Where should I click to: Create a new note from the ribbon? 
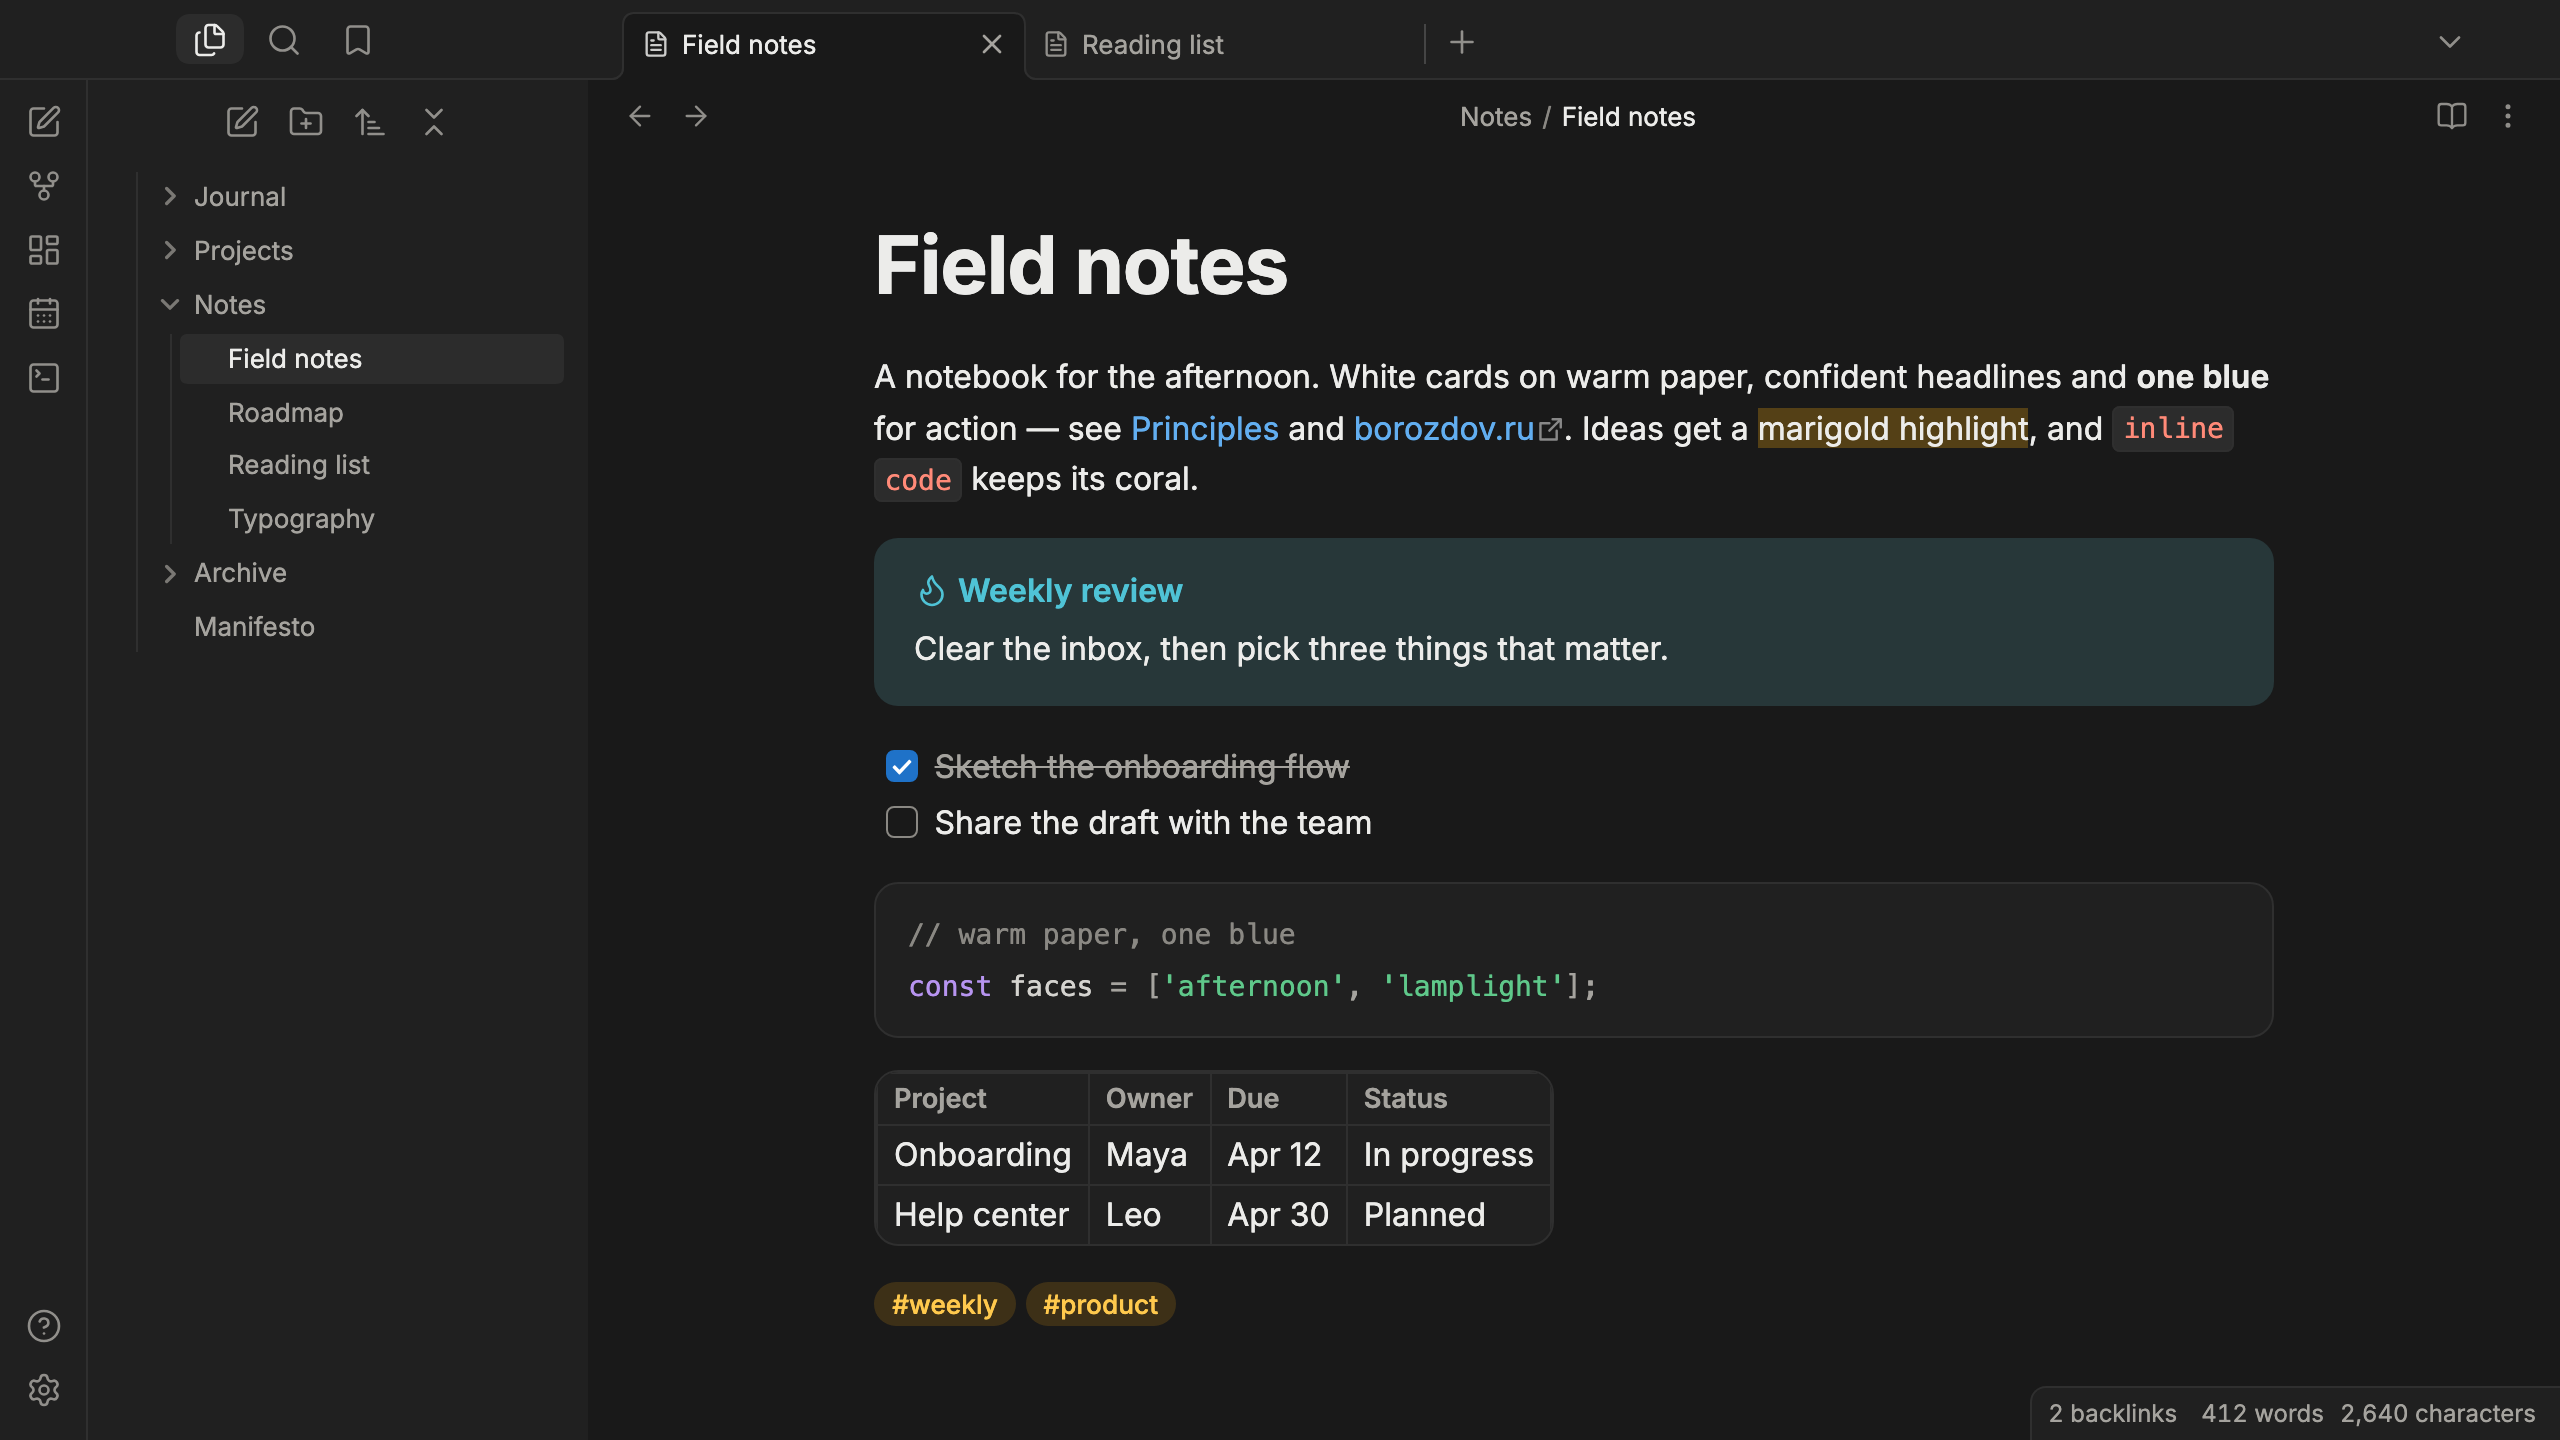click(x=44, y=121)
